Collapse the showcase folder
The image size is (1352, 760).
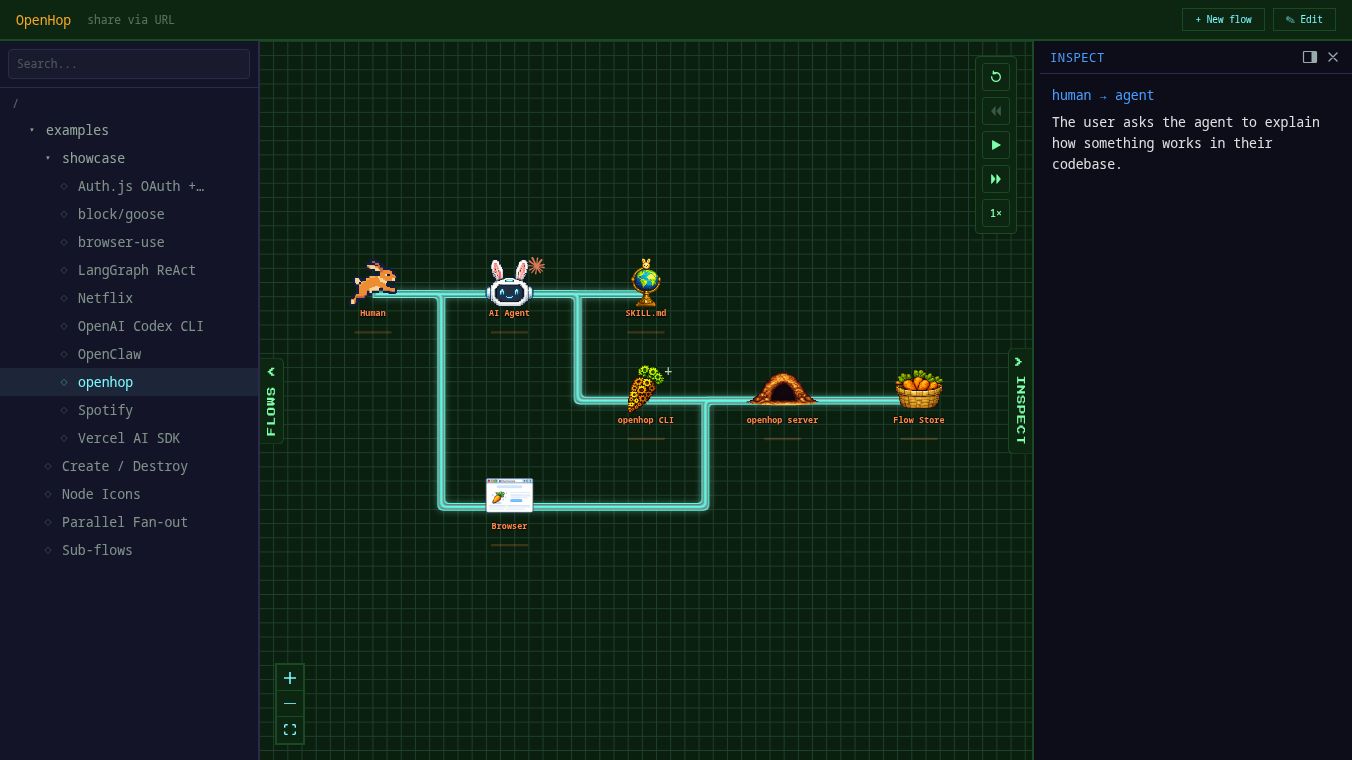click(x=129, y=158)
